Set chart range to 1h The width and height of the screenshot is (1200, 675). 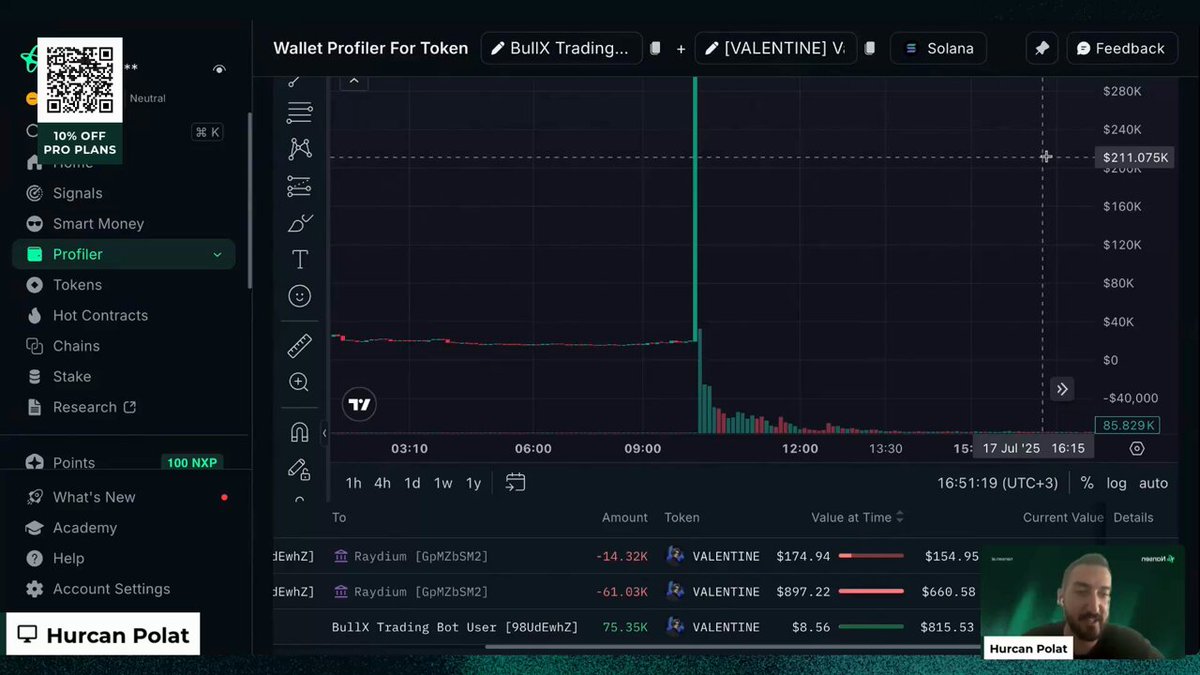[x=353, y=483]
